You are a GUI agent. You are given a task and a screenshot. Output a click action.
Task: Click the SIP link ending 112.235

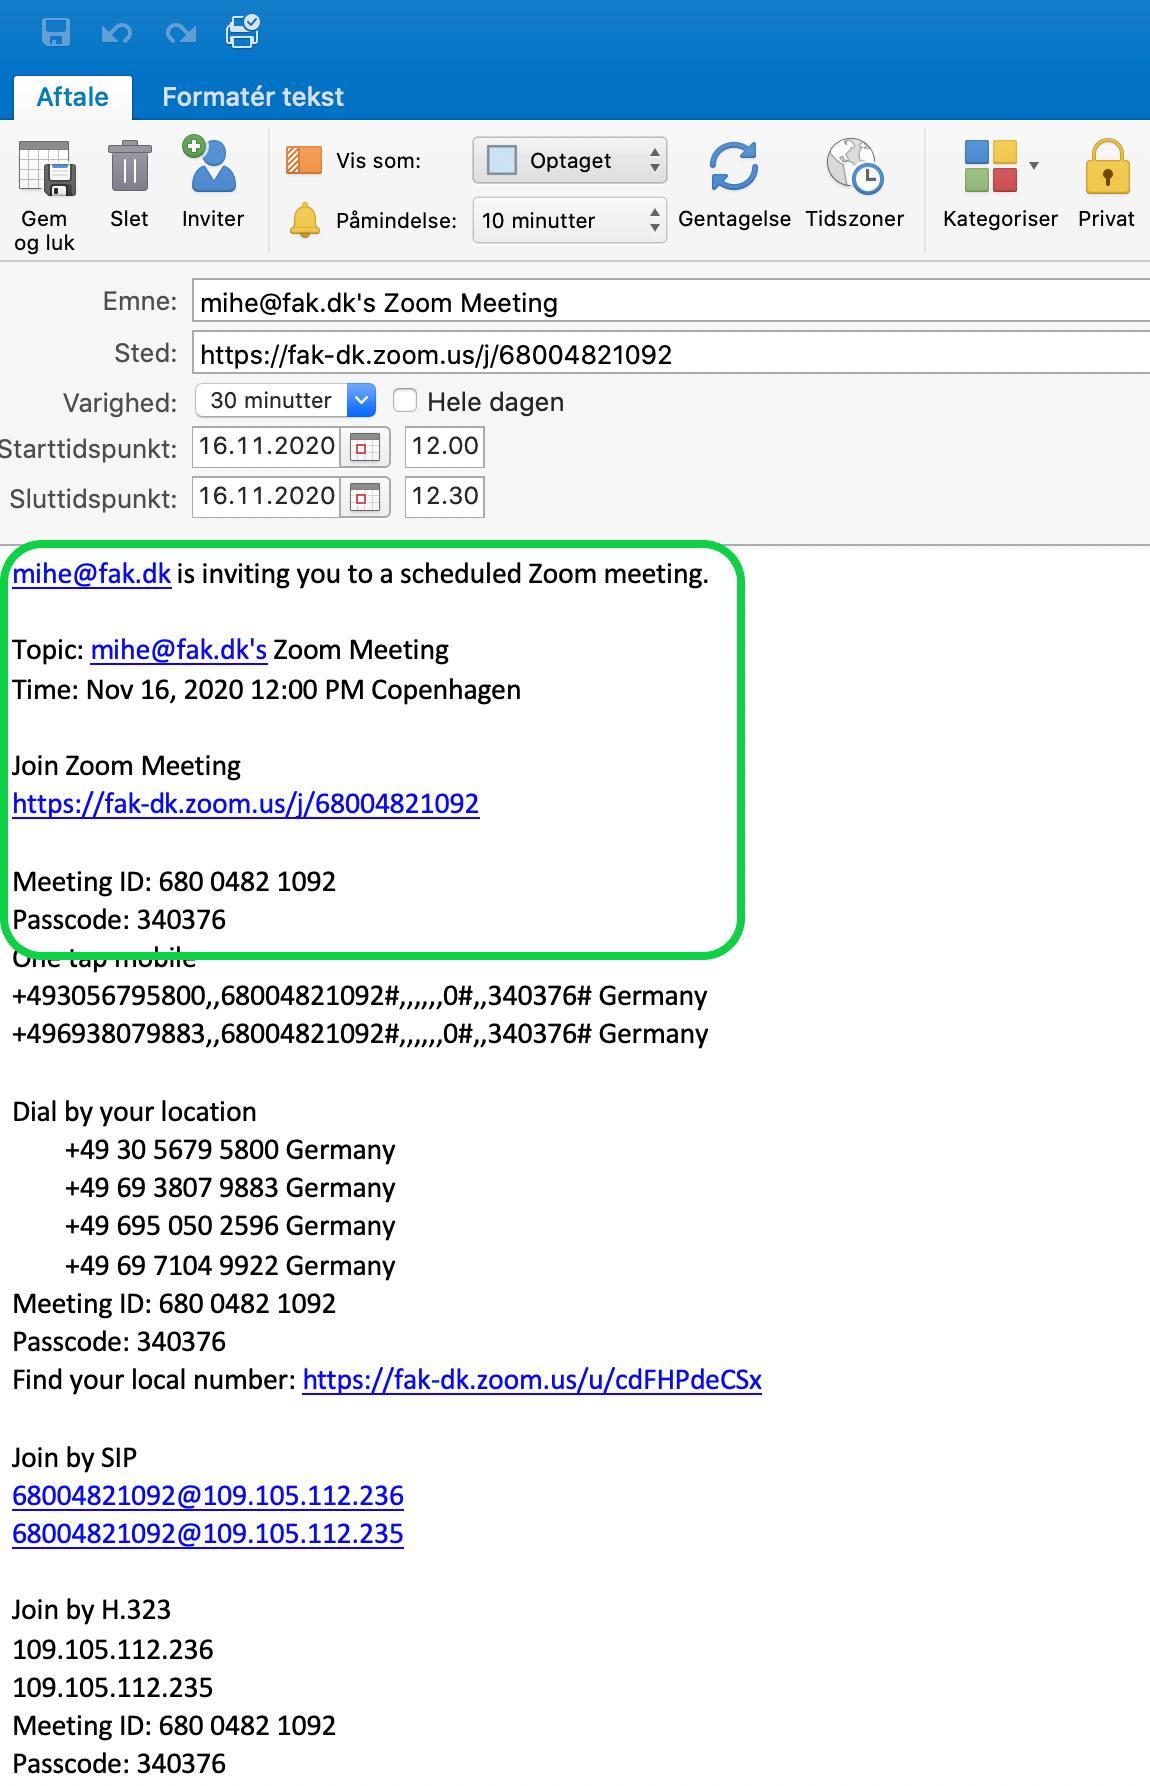point(208,1534)
